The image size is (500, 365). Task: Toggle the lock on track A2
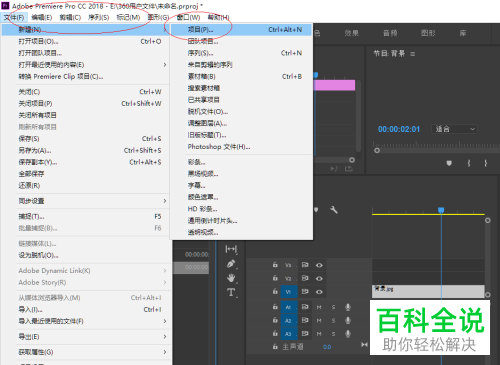coord(275,320)
